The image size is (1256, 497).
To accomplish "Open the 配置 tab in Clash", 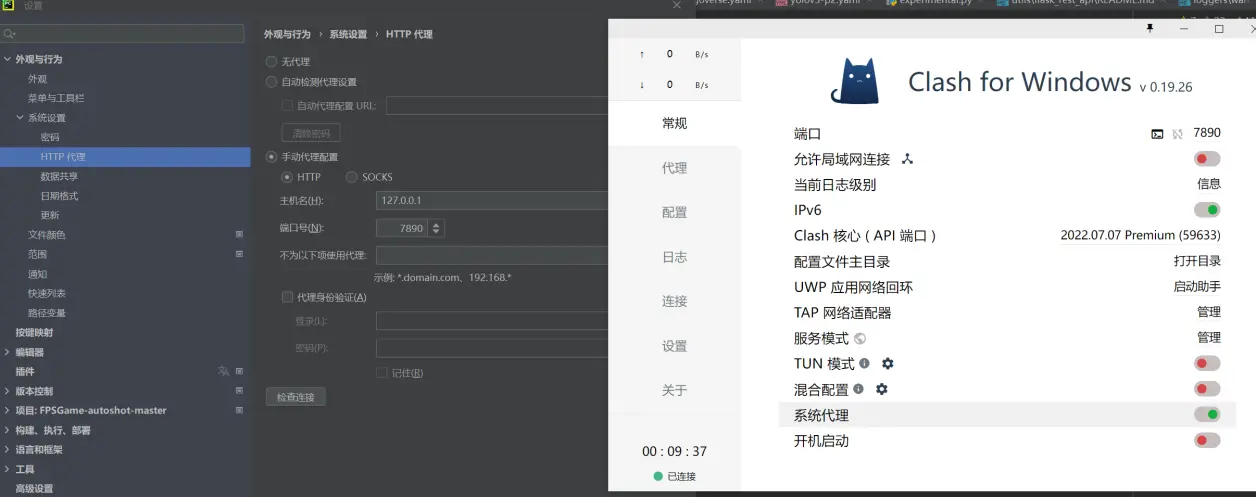I will [675, 212].
